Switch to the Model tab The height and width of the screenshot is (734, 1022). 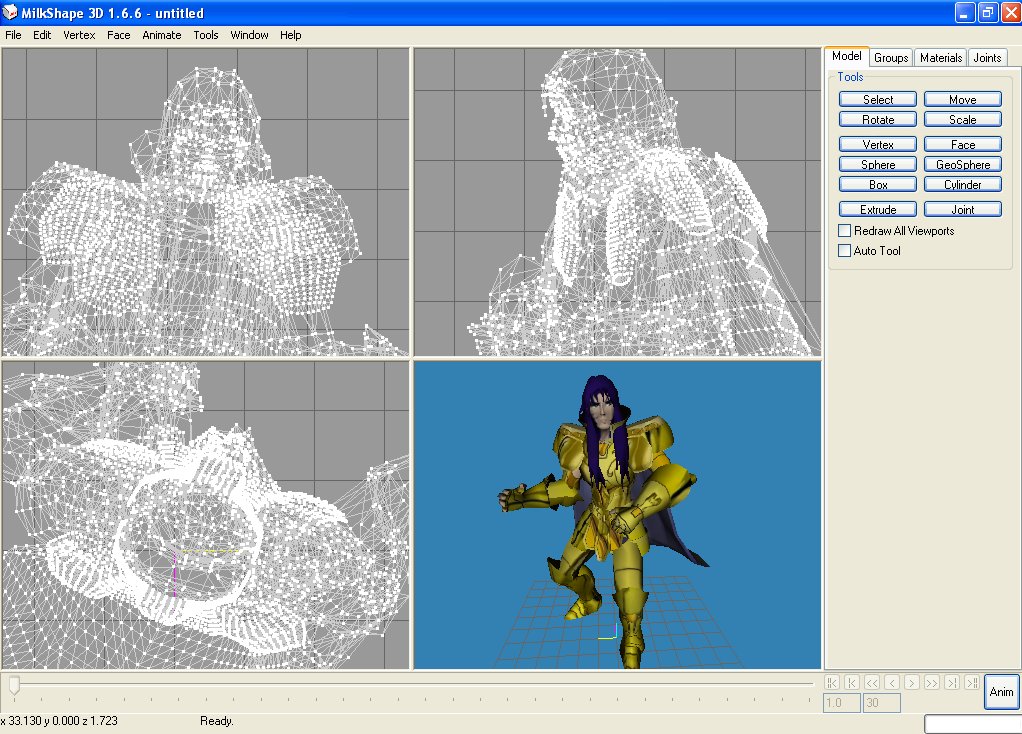pos(846,57)
